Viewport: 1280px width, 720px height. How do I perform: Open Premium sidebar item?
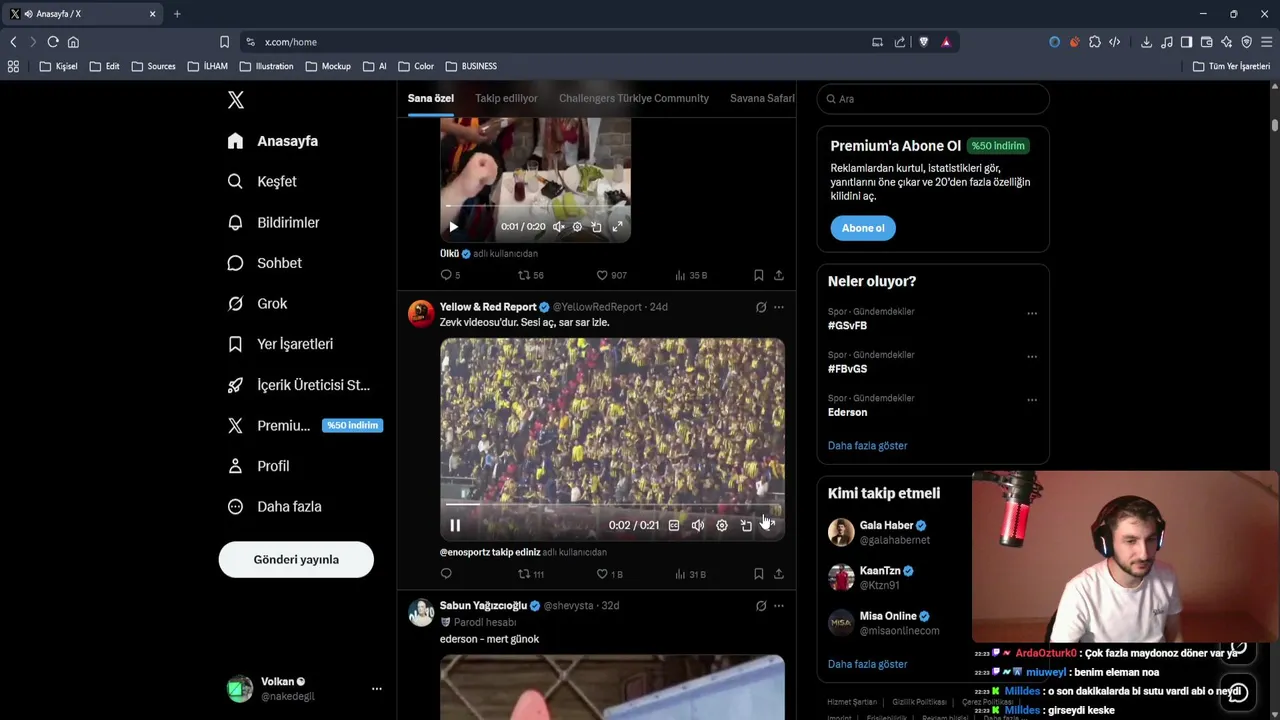point(305,425)
